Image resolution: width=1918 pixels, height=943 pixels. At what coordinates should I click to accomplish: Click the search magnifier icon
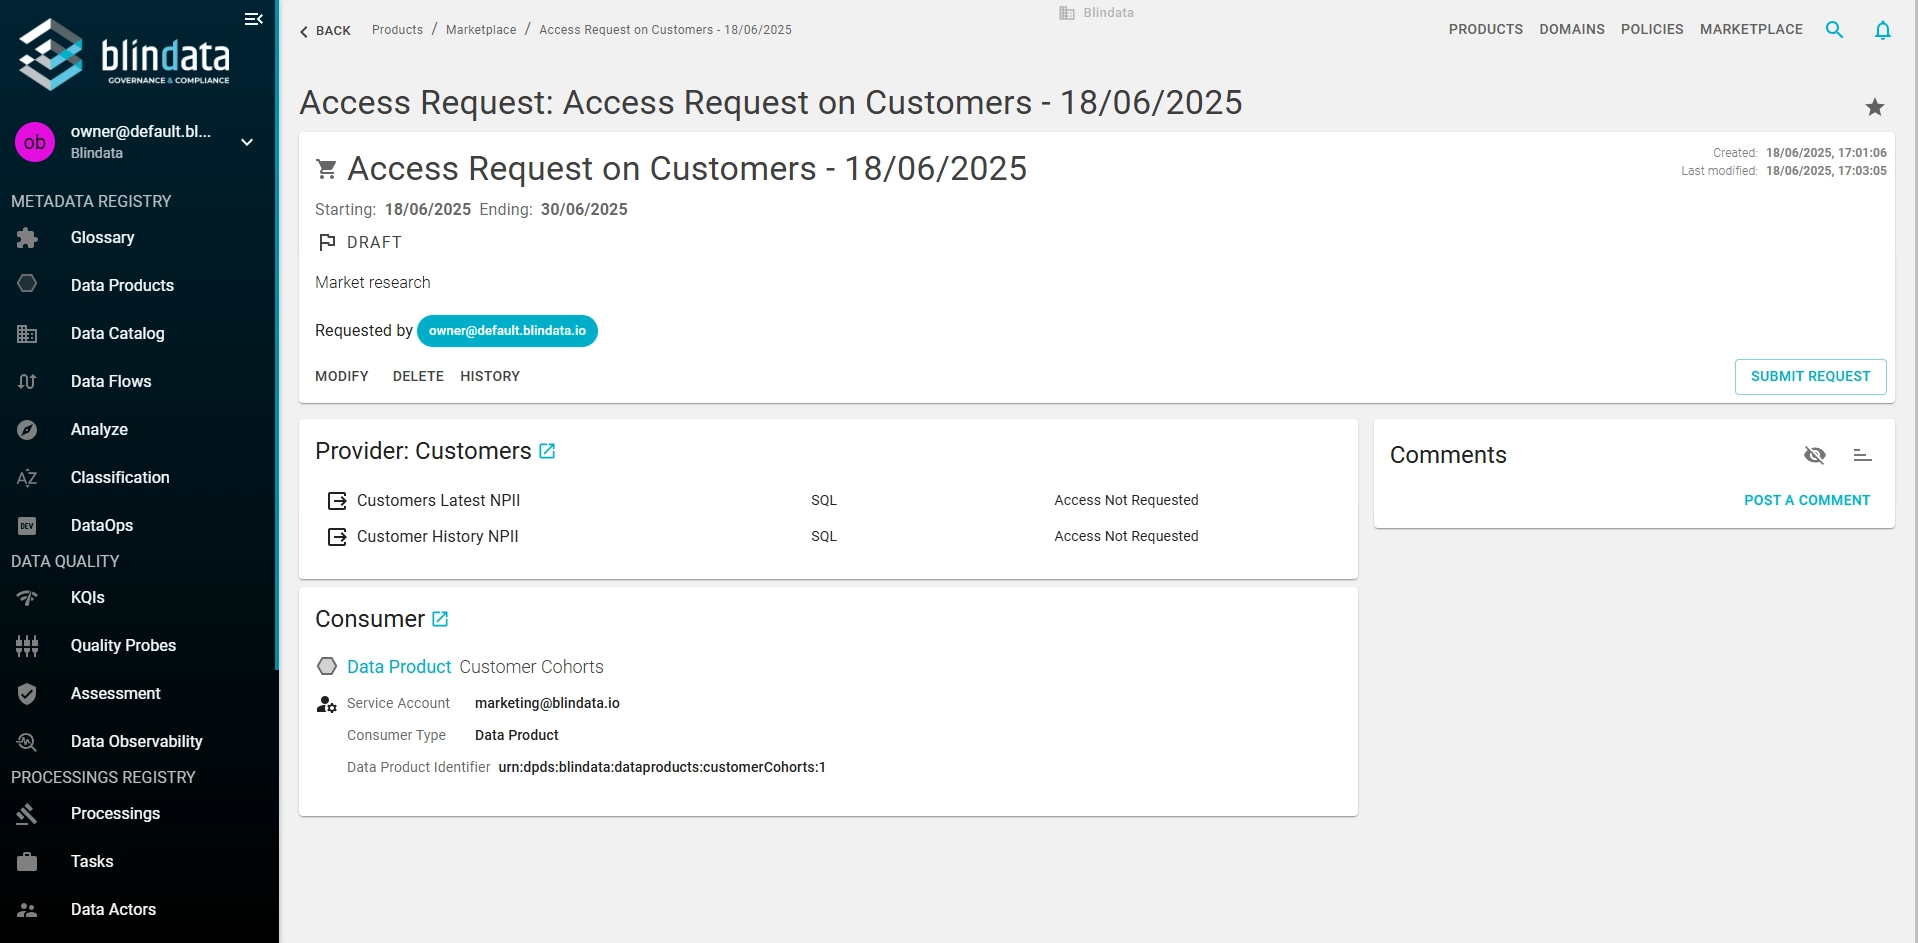pos(1834,30)
